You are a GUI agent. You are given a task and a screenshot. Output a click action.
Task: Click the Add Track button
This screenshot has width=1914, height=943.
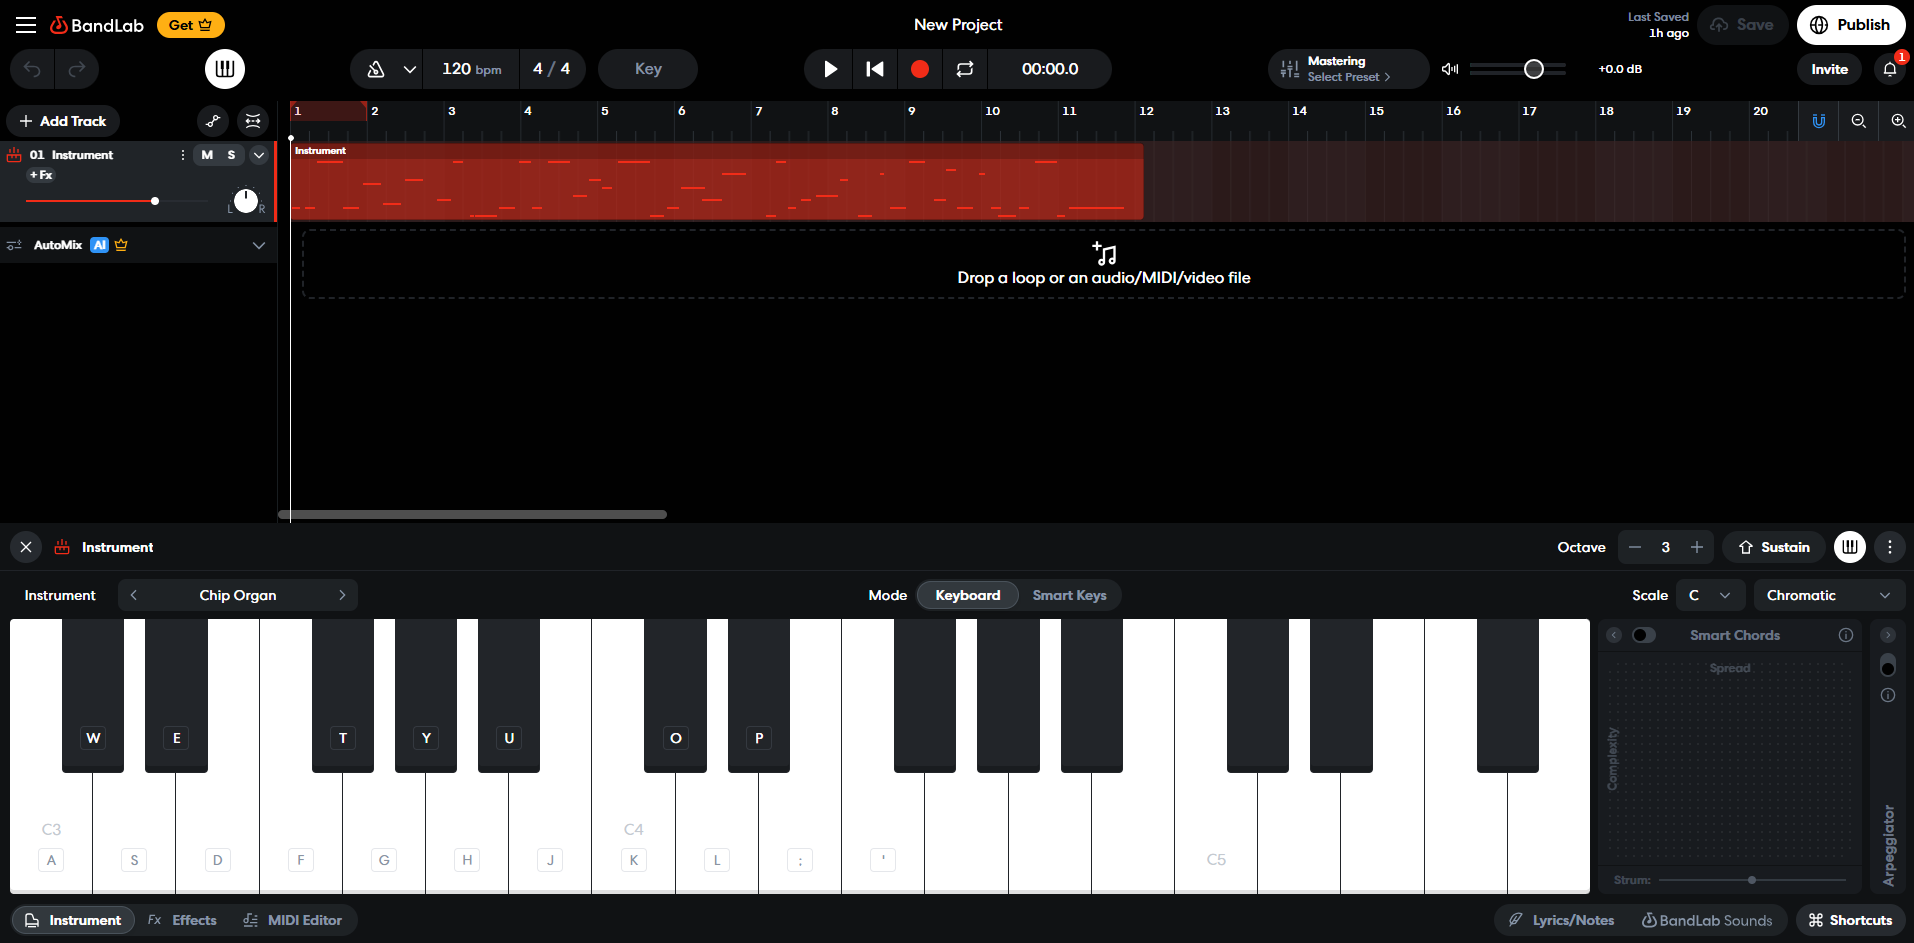pyautogui.click(x=63, y=121)
